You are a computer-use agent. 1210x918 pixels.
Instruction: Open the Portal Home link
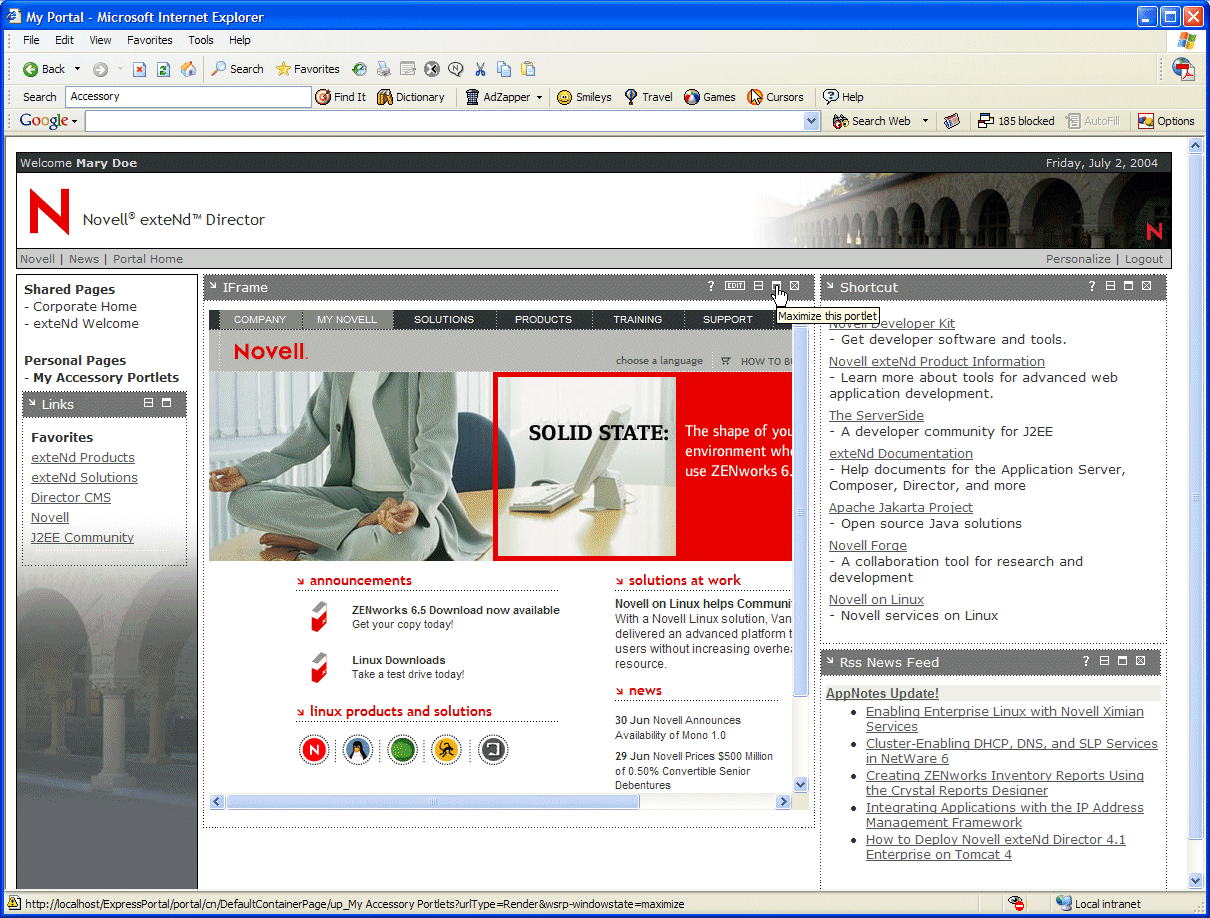point(148,259)
